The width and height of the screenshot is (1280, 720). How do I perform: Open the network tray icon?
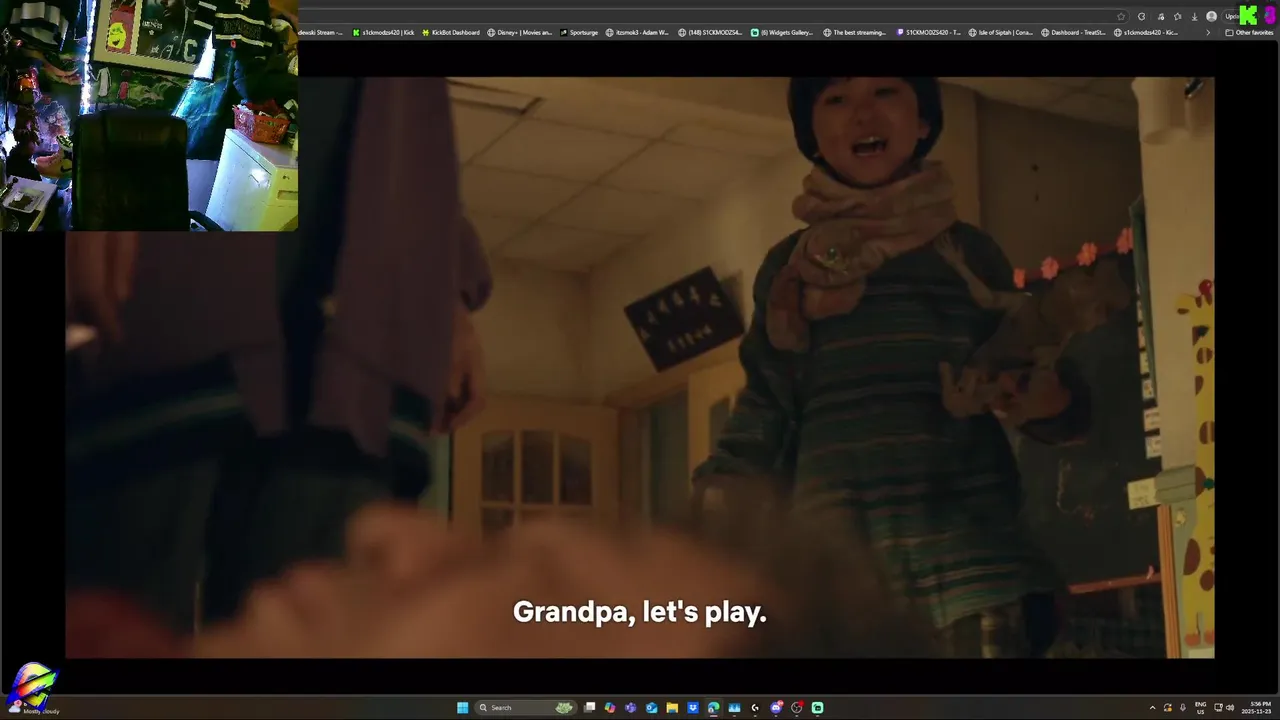click(1218, 708)
